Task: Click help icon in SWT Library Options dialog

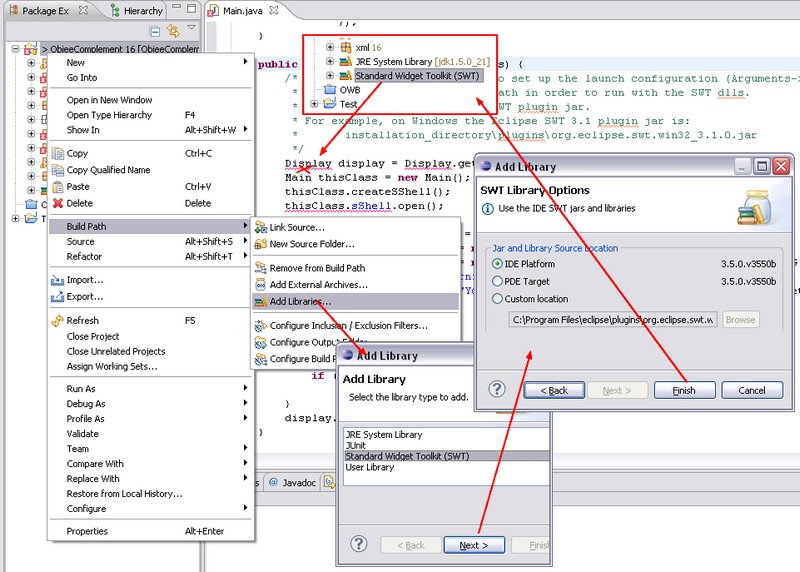Action: click(x=497, y=389)
